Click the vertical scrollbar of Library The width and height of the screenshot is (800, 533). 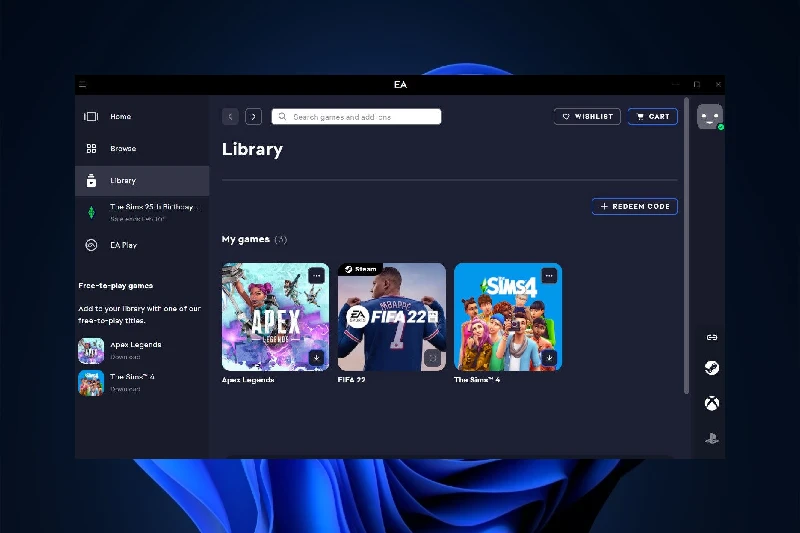click(x=687, y=246)
